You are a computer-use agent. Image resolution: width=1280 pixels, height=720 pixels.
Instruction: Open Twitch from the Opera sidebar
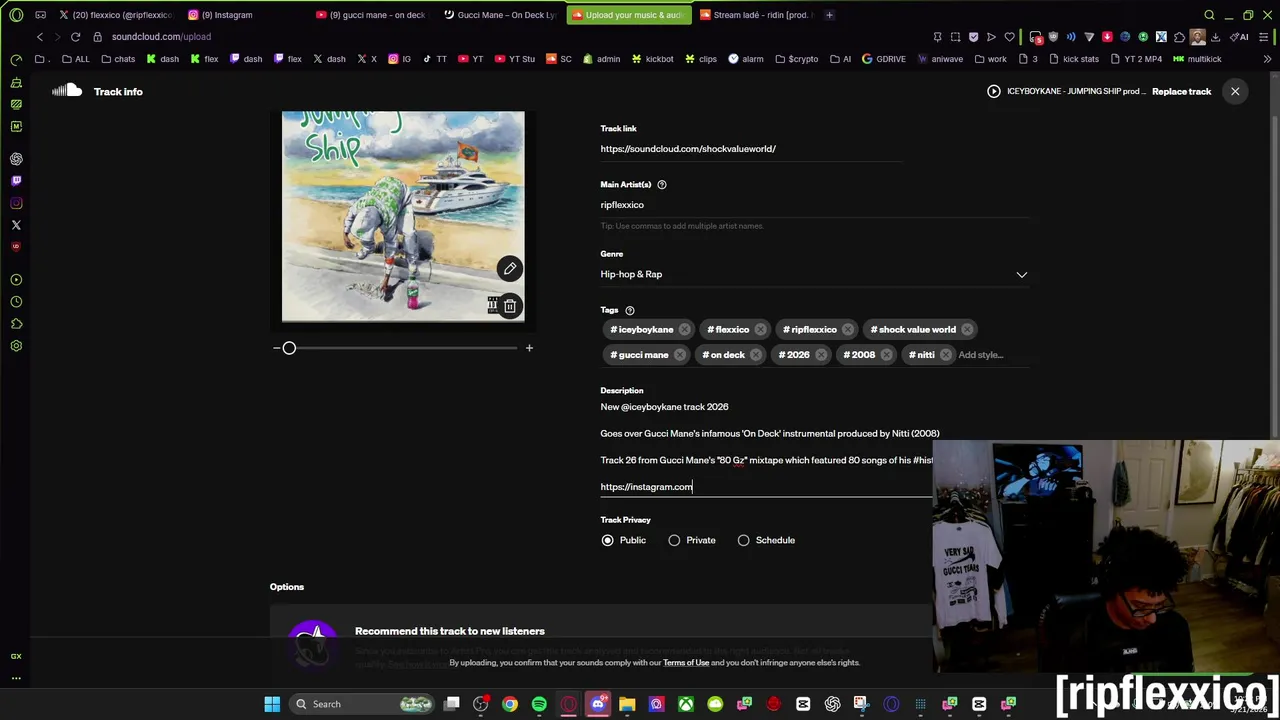[16, 181]
